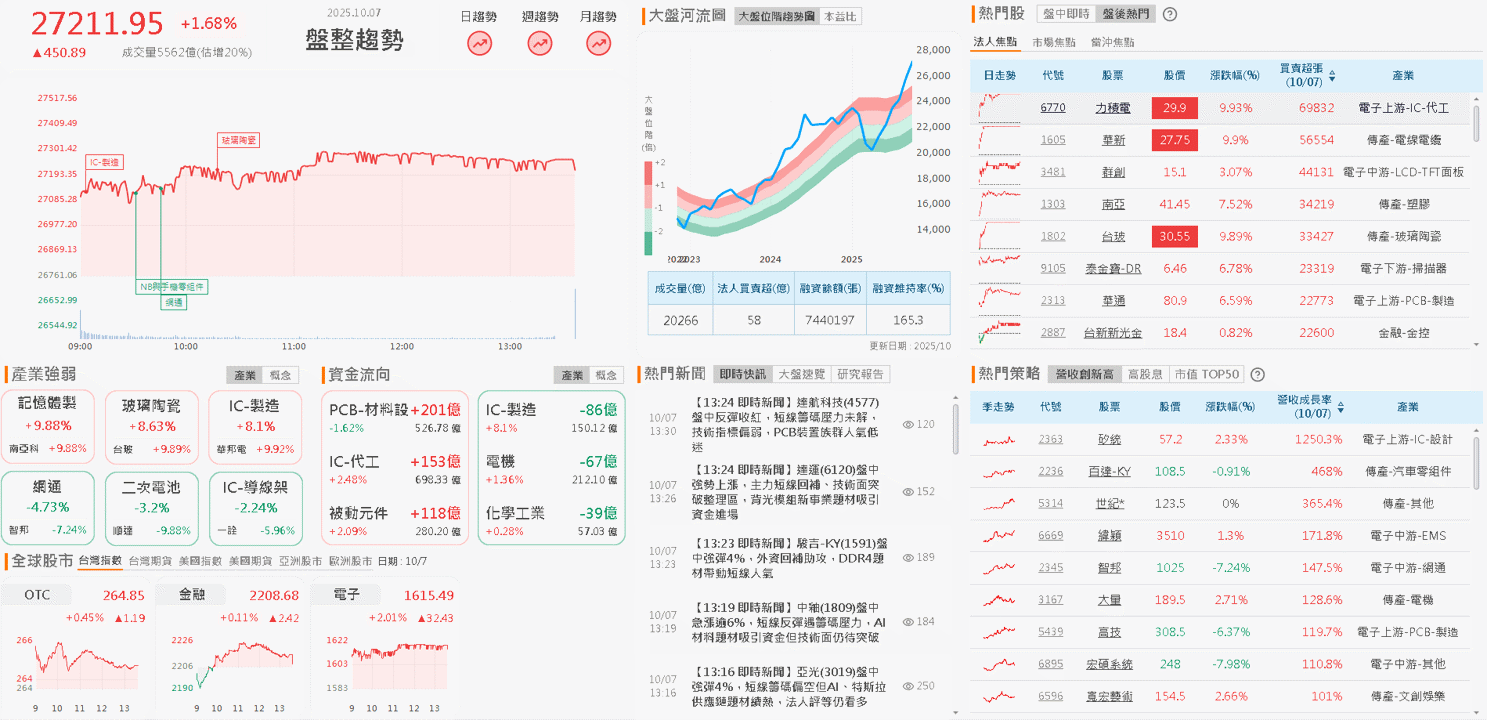Click the 月趨勢 monthly trend arrow icon
The height and width of the screenshot is (720, 1487).
coord(599,43)
